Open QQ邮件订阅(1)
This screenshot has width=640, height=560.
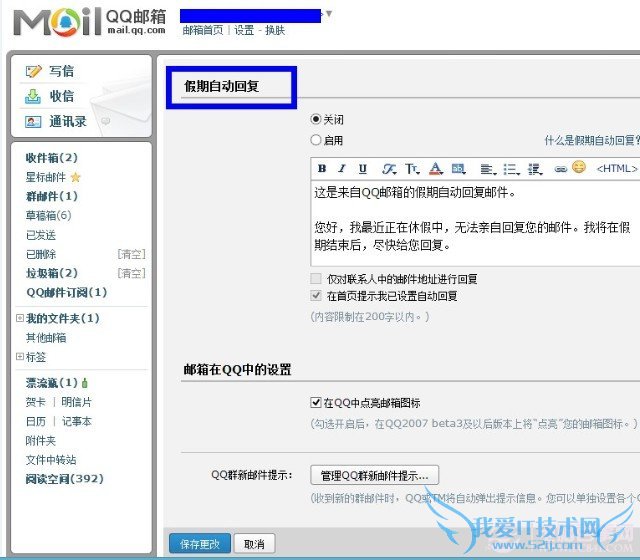click(x=67, y=292)
